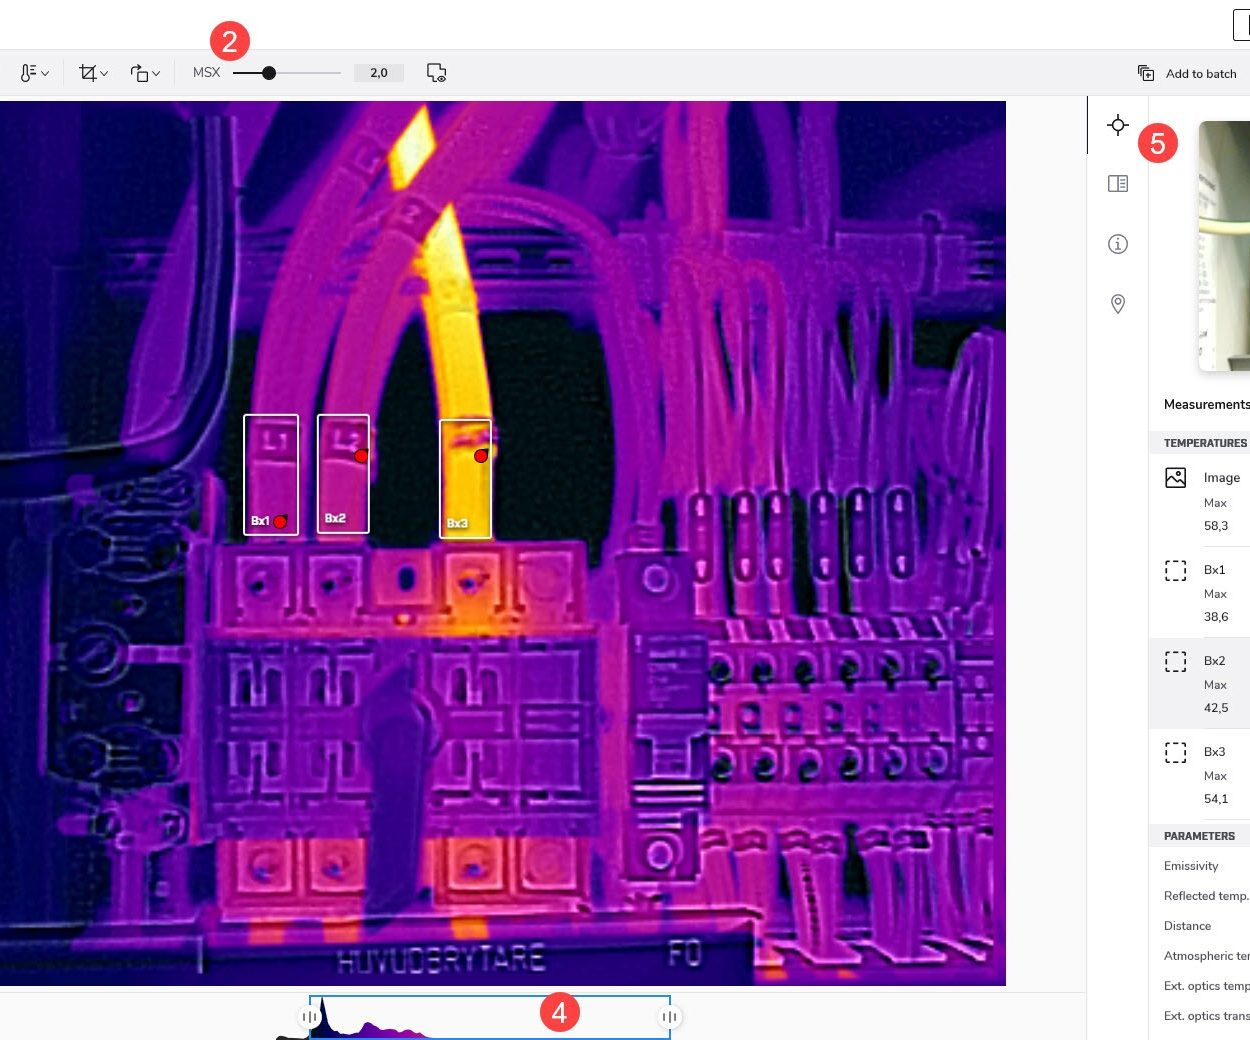The width and height of the screenshot is (1250, 1040).
Task: Click the Bx3 hotspot marker on image
Action: point(481,456)
